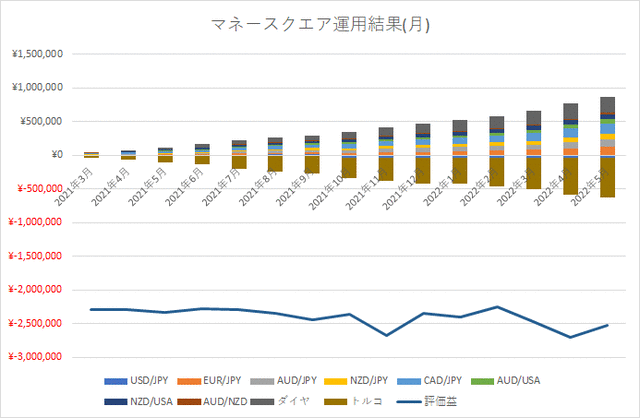
Task: Select the 2021年11月 category label
Action: [367, 189]
